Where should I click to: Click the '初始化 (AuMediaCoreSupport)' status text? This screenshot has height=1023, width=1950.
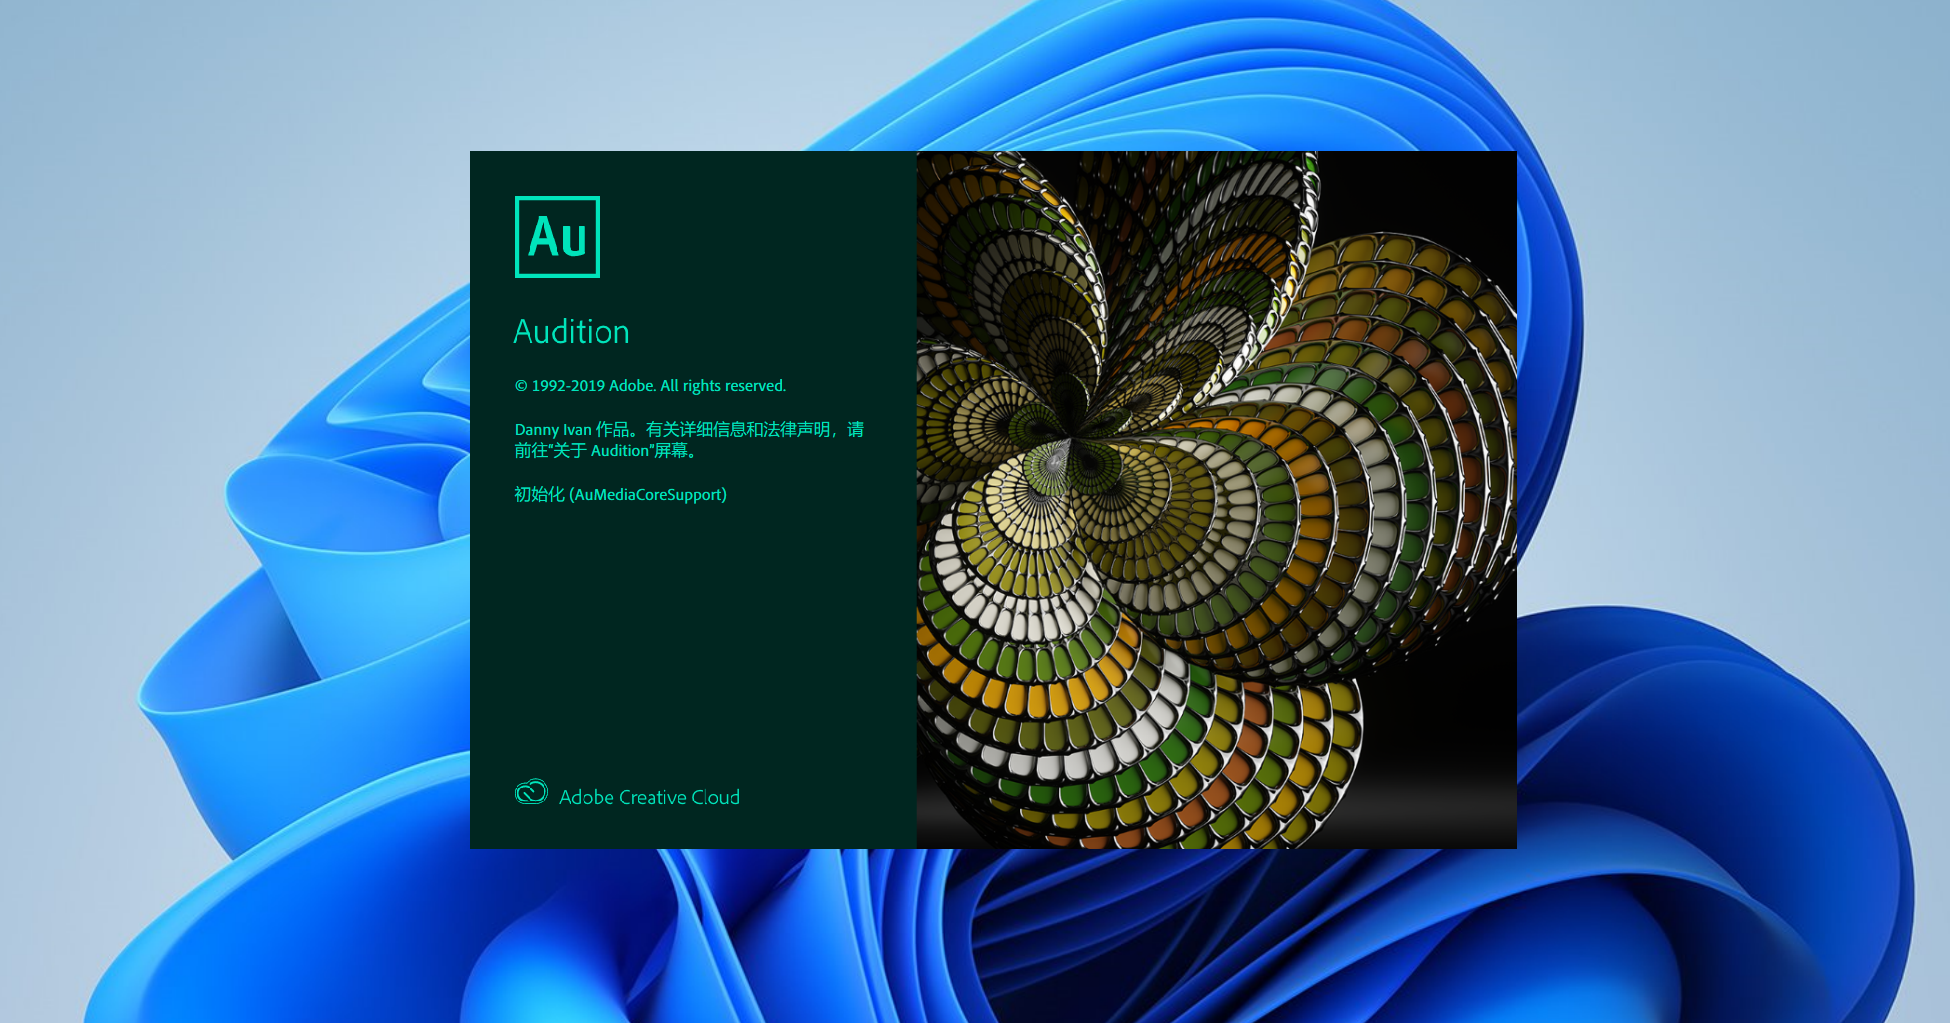tap(620, 495)
